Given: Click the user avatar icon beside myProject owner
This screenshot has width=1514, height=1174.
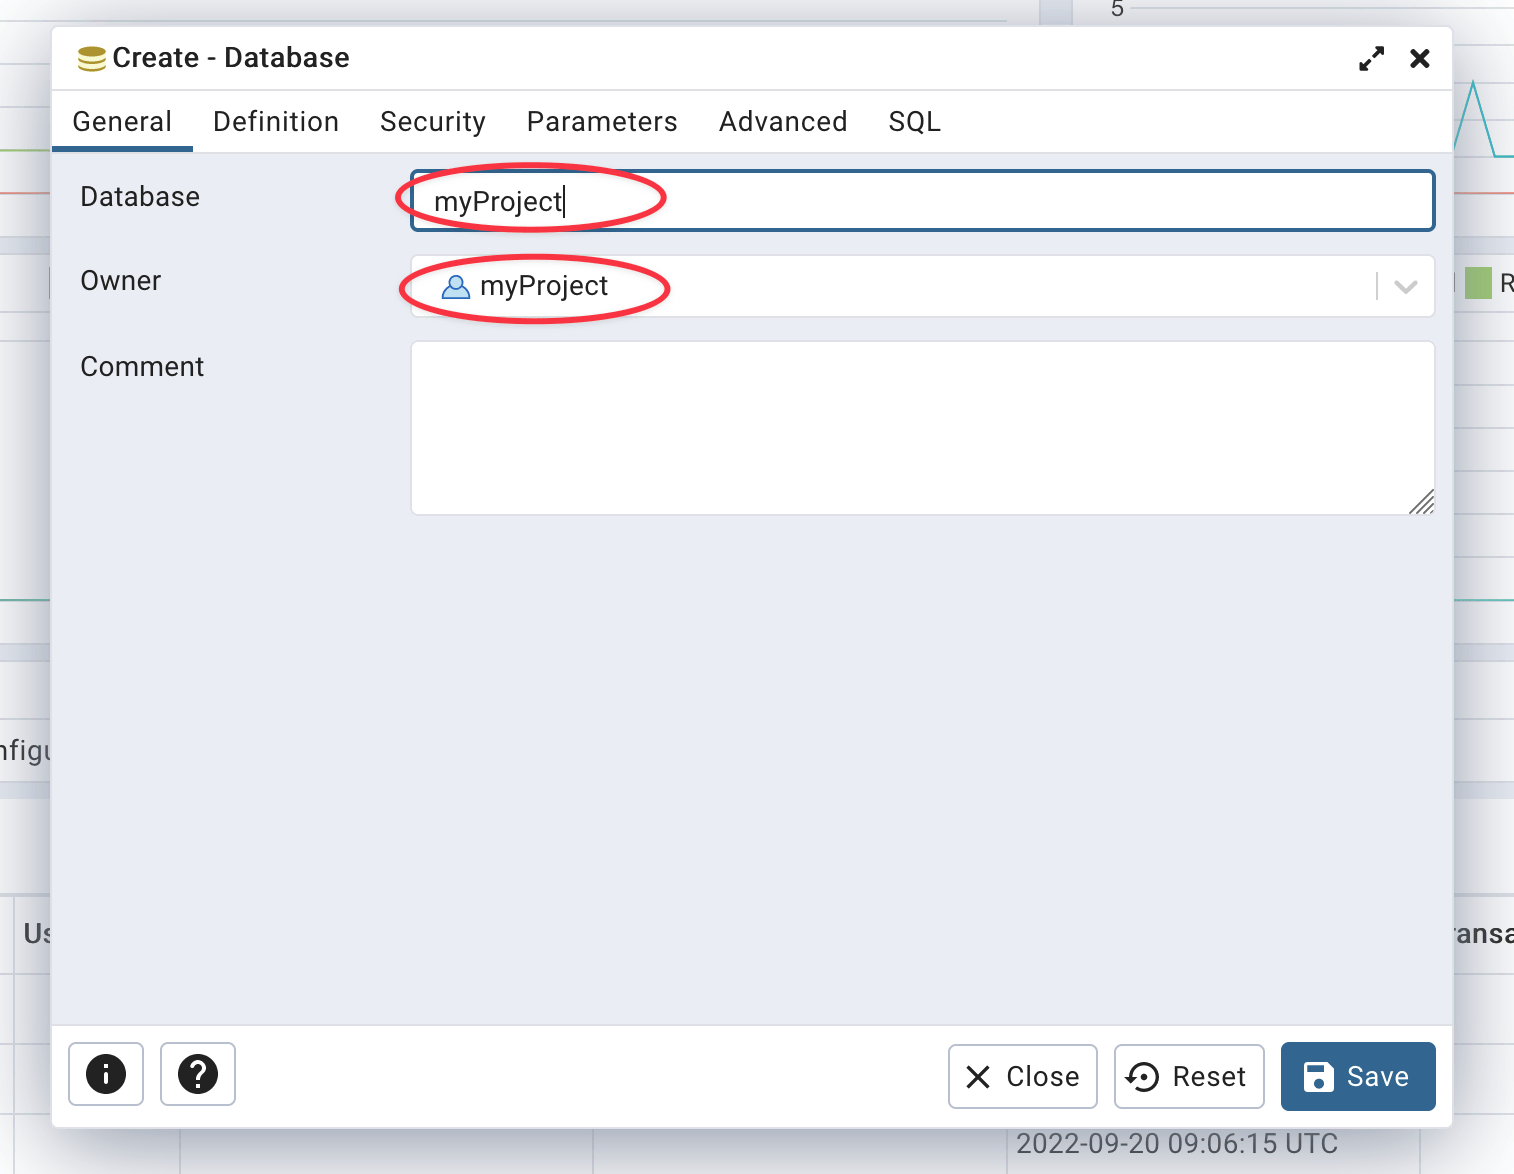Looking at the screenshot, I should click(x=456, y=287).
